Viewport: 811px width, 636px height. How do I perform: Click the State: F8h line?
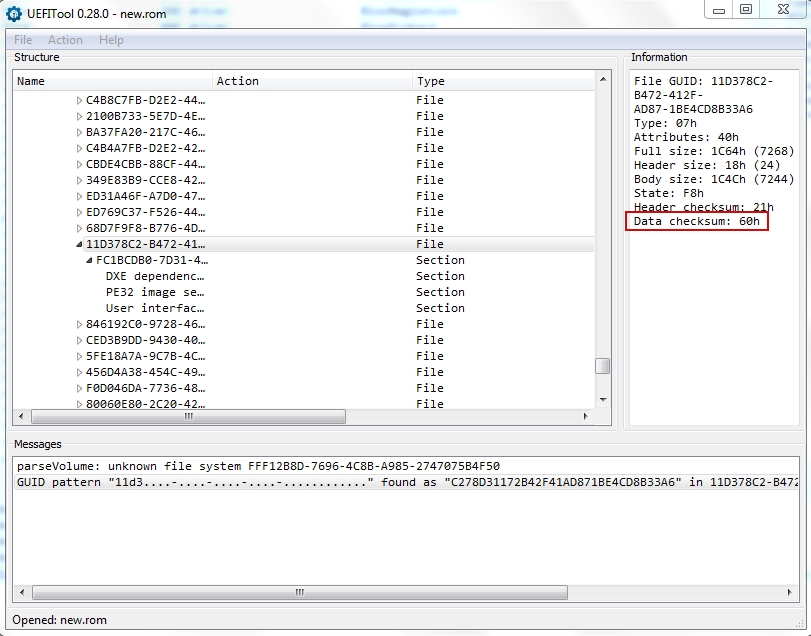(669, 193)
